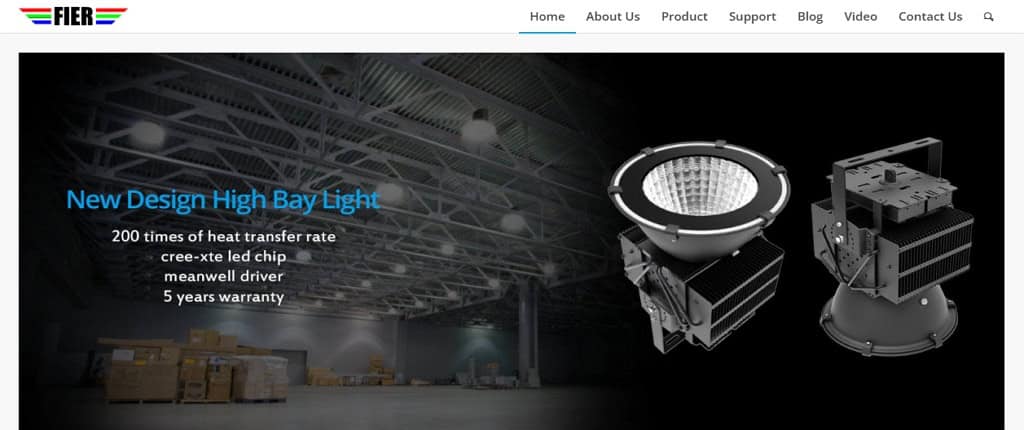
Task: Open the About Us page
Action: click(613, 17)
